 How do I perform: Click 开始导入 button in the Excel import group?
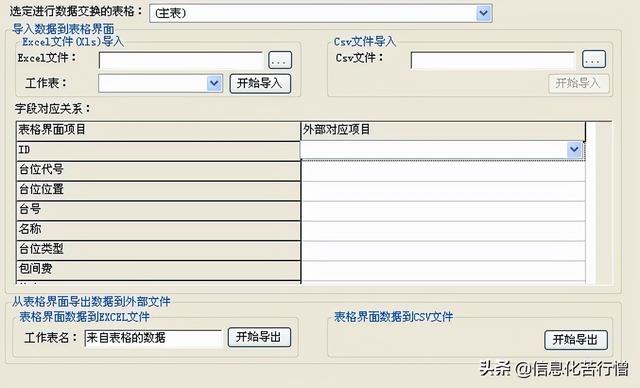tap(260, 83)
